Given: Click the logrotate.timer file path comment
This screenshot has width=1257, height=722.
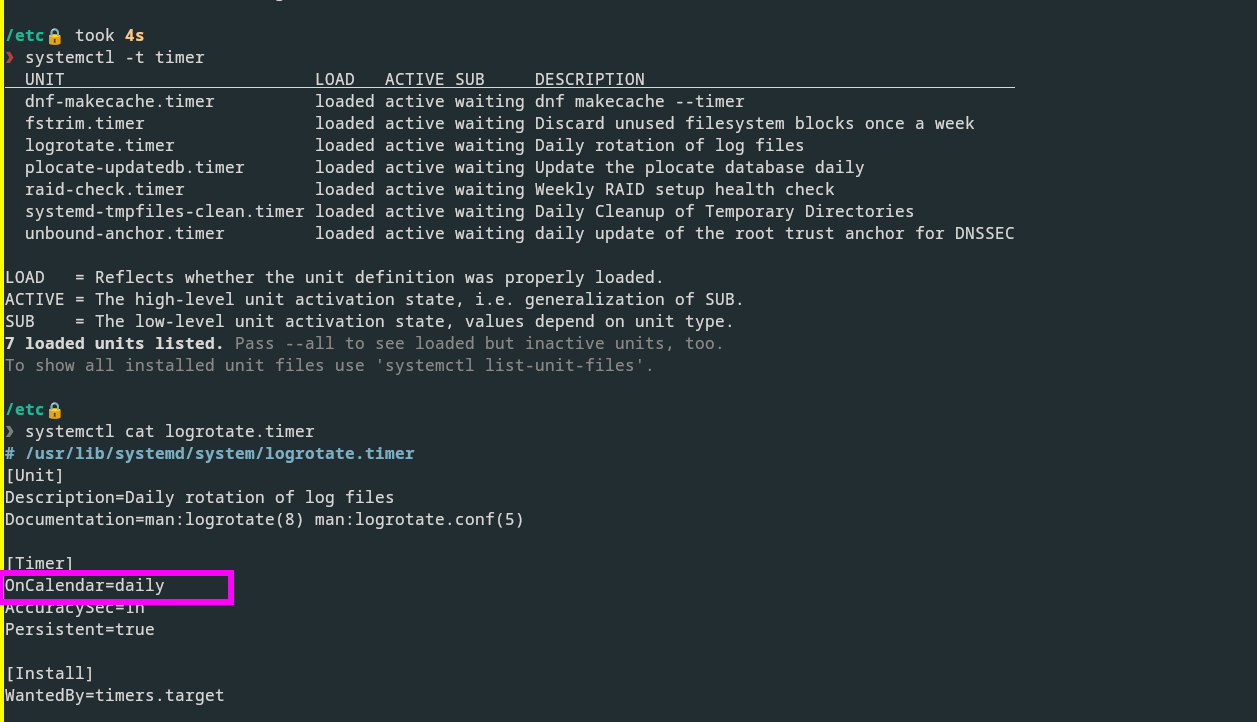Looking at the screenshot, I should 210,454.
